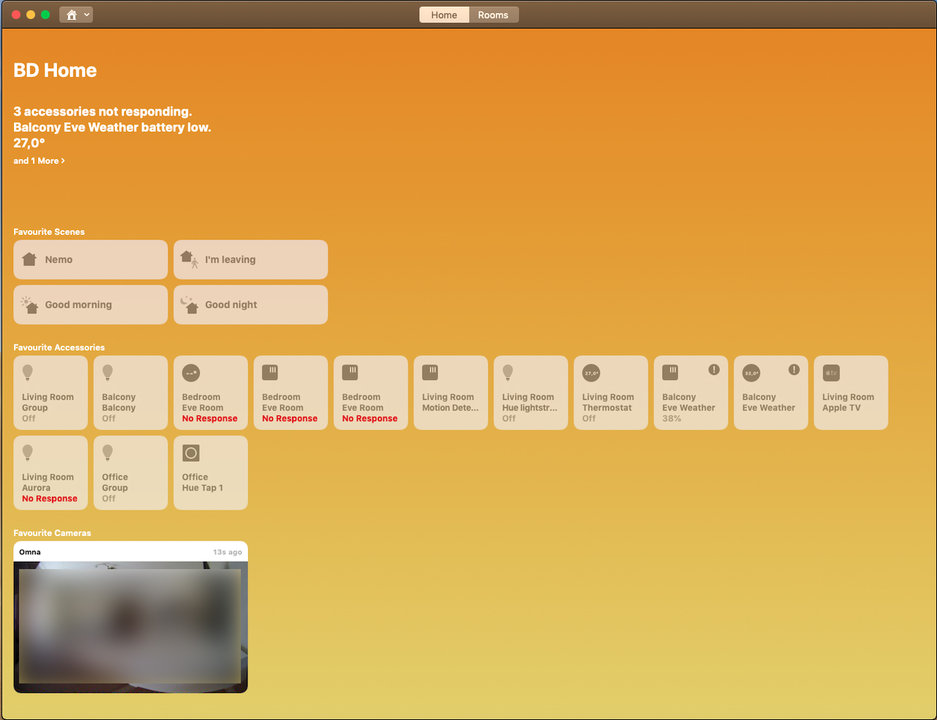The height and width of the screenshot is (720, 937).
Task: Click the '27,0°' temperature status text
Action: [x=29, y=143]
